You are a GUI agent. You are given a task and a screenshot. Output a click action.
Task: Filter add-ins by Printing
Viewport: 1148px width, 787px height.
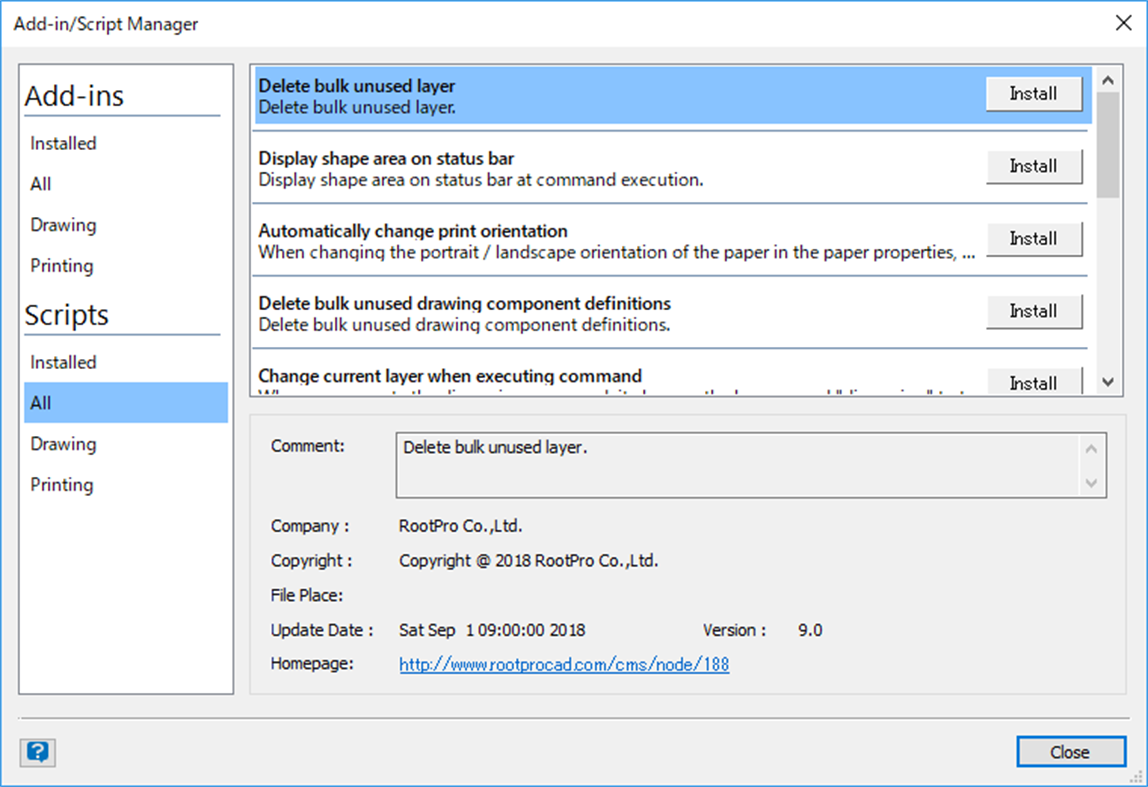[x=61, y=265]
